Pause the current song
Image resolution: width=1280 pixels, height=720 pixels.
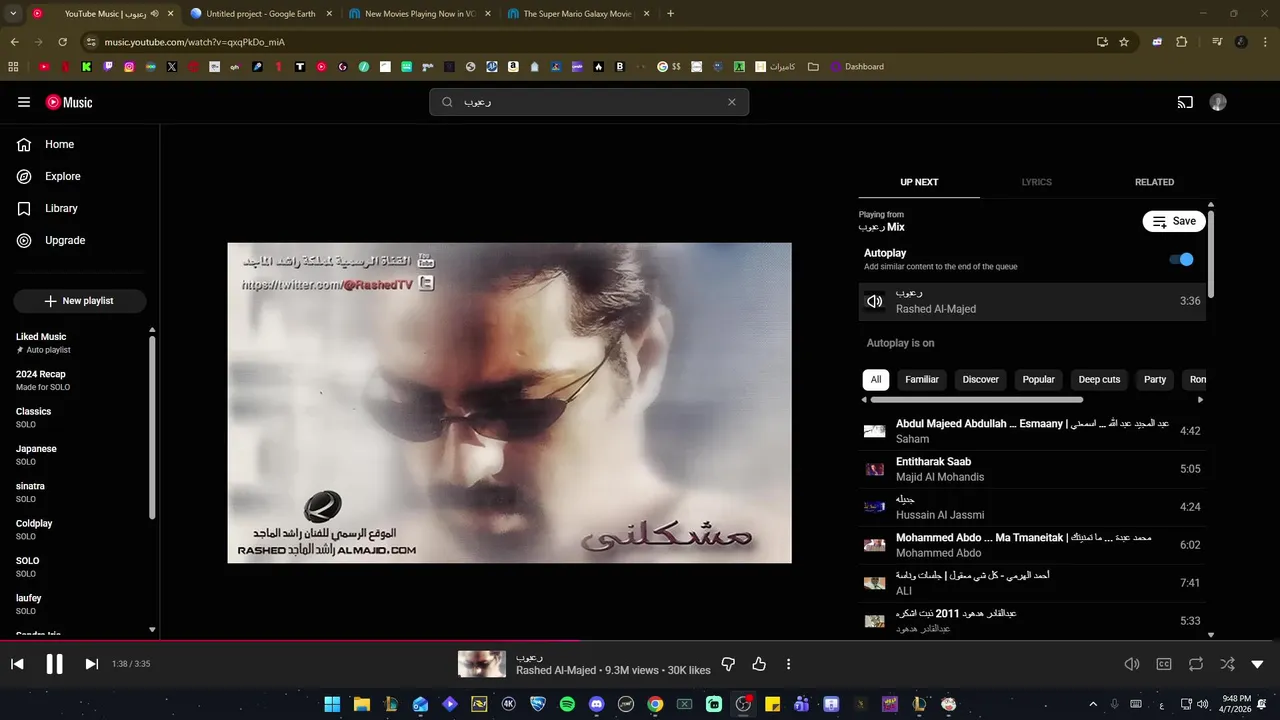[55, 664]
